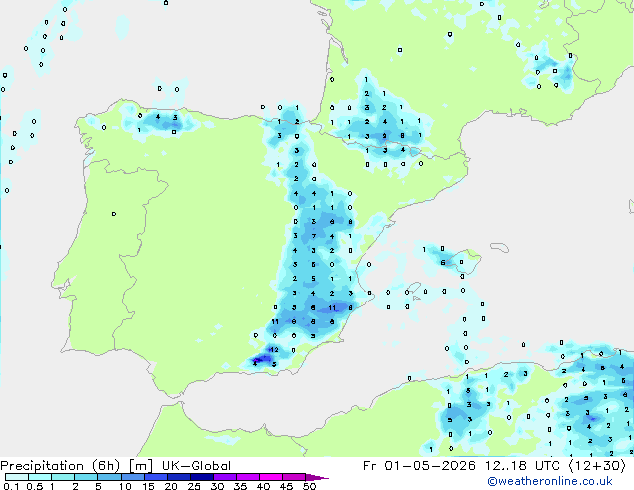
Task: Click the 'UK-Global' model label
Action: [196, 466]
